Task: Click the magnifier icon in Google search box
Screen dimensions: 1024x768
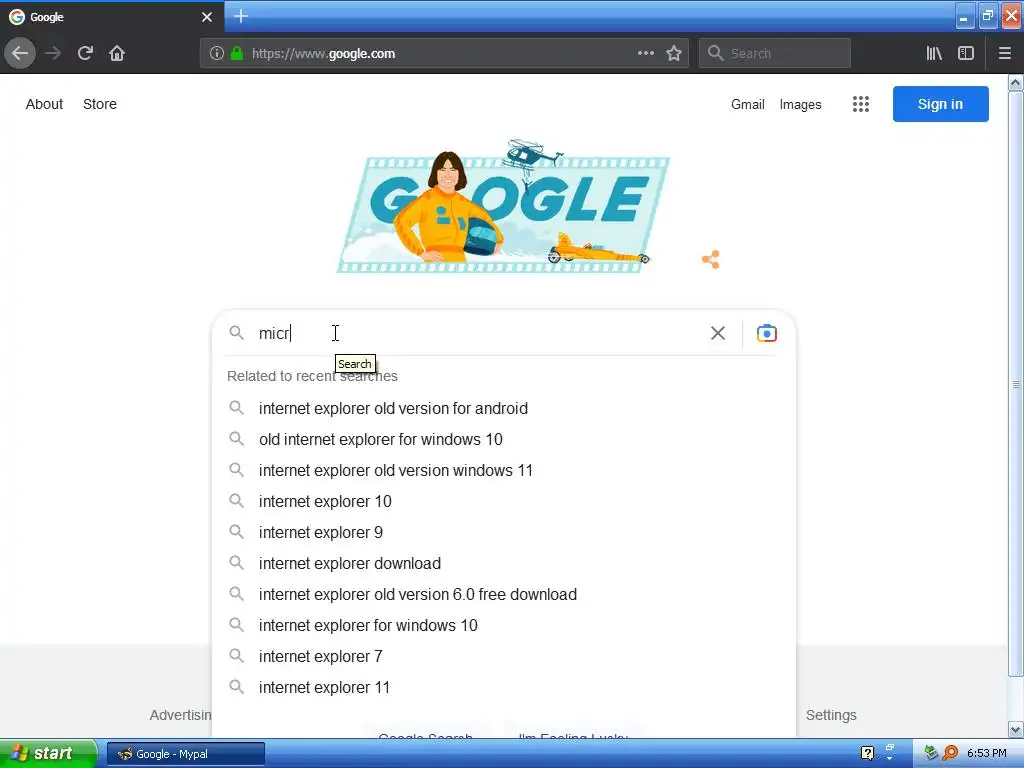Action: pyautogui.click(x=236, y=333)
